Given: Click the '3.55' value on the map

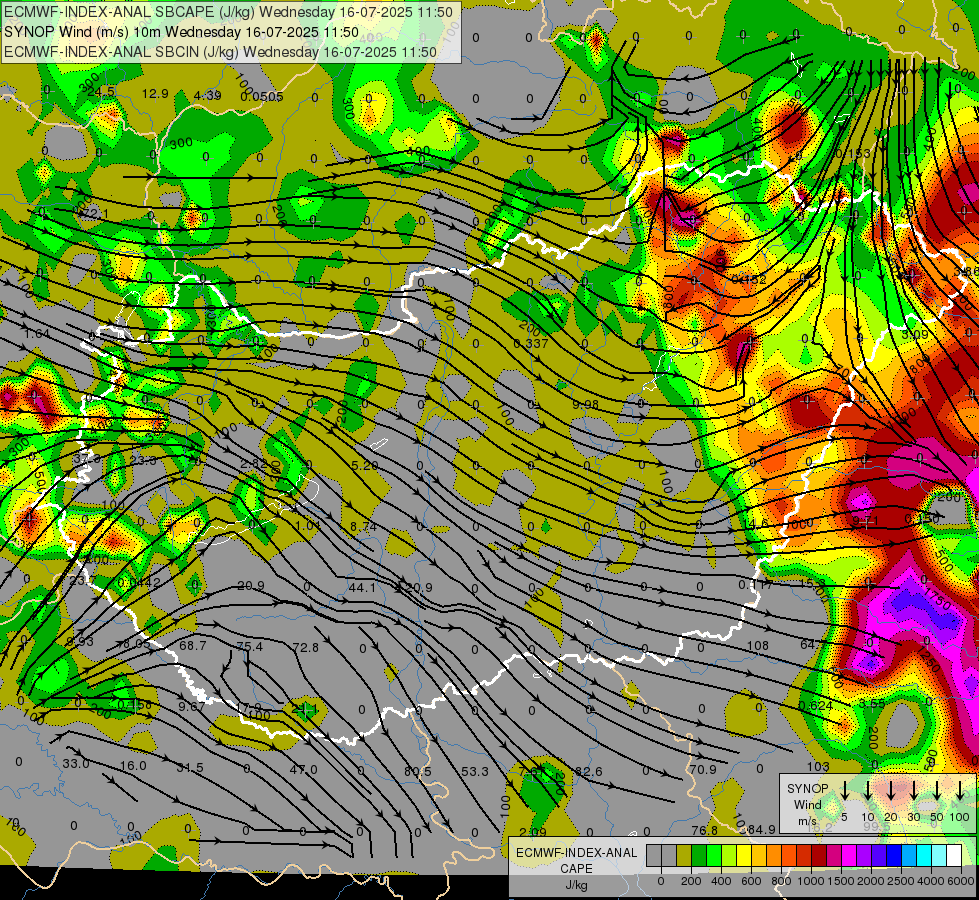Looking at the screenshot, I should (x=872, y=703).
